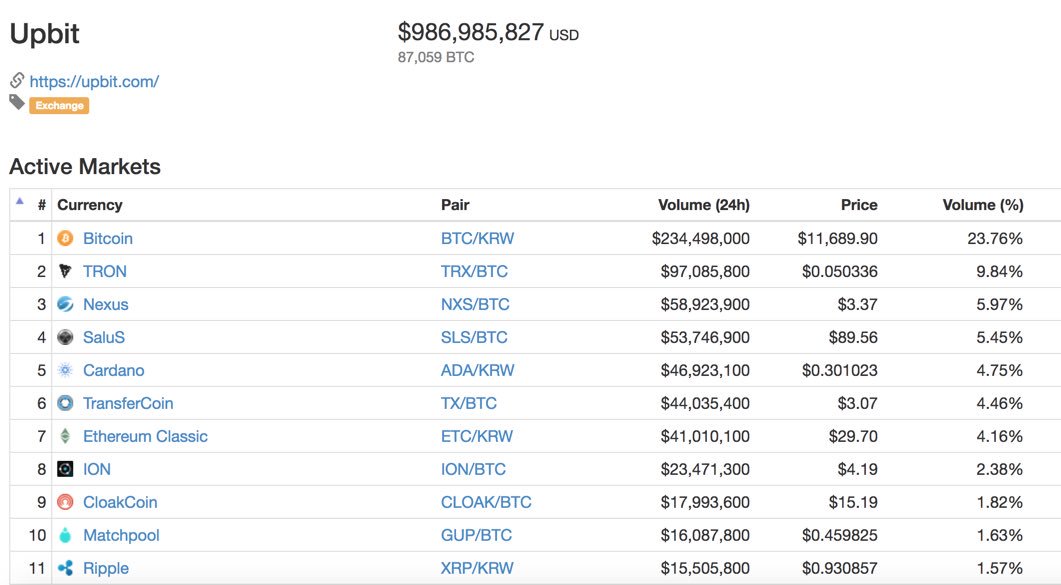Screen dimensions: 1061x585
Task: Open the CloakCoin currency link
Action: 120,502
